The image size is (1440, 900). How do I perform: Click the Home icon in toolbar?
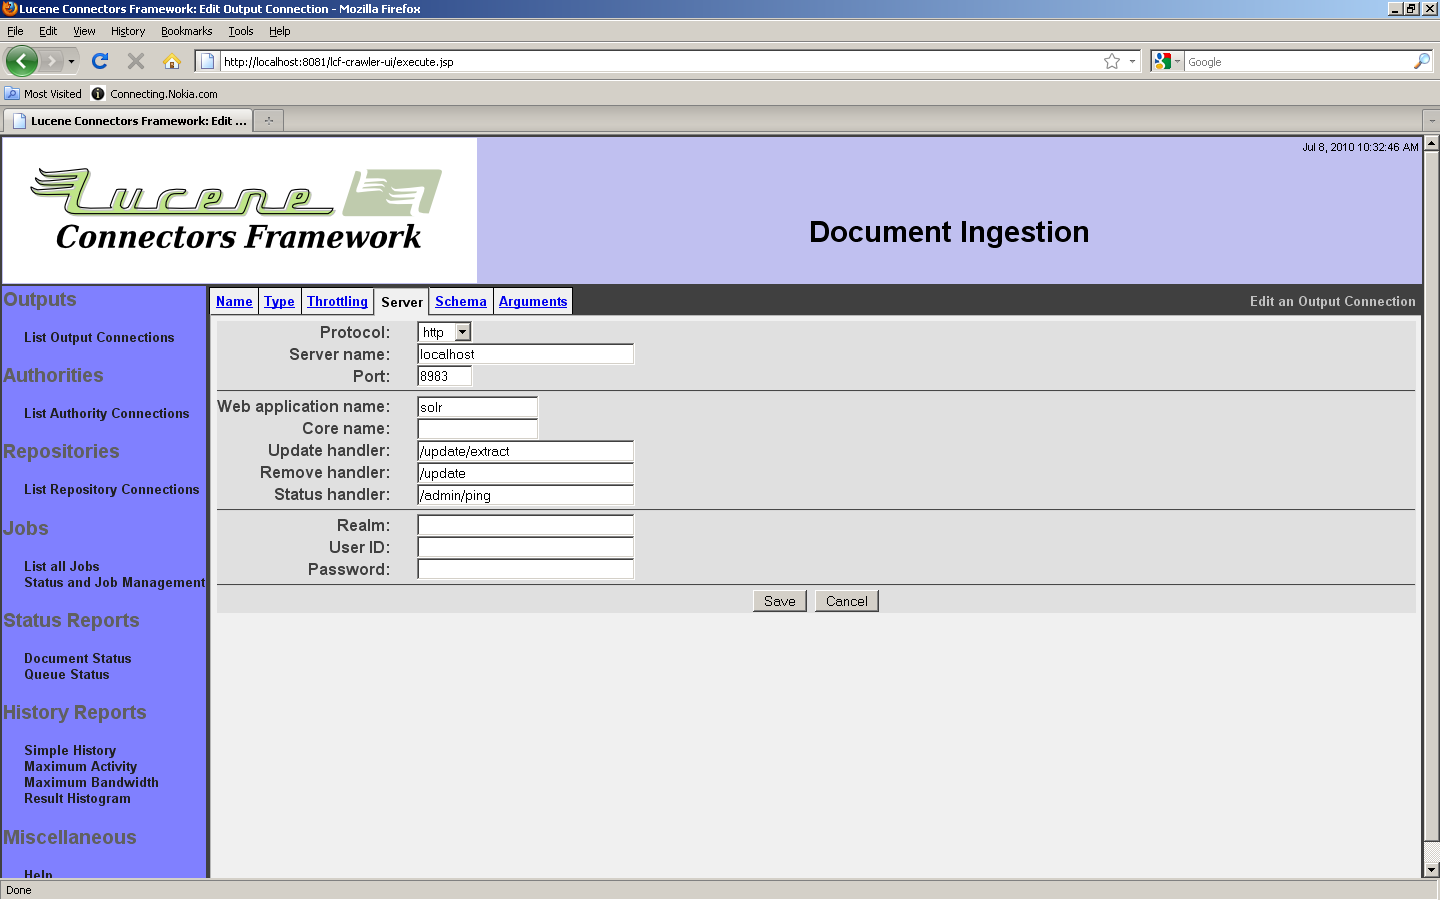tap(172, 61)
